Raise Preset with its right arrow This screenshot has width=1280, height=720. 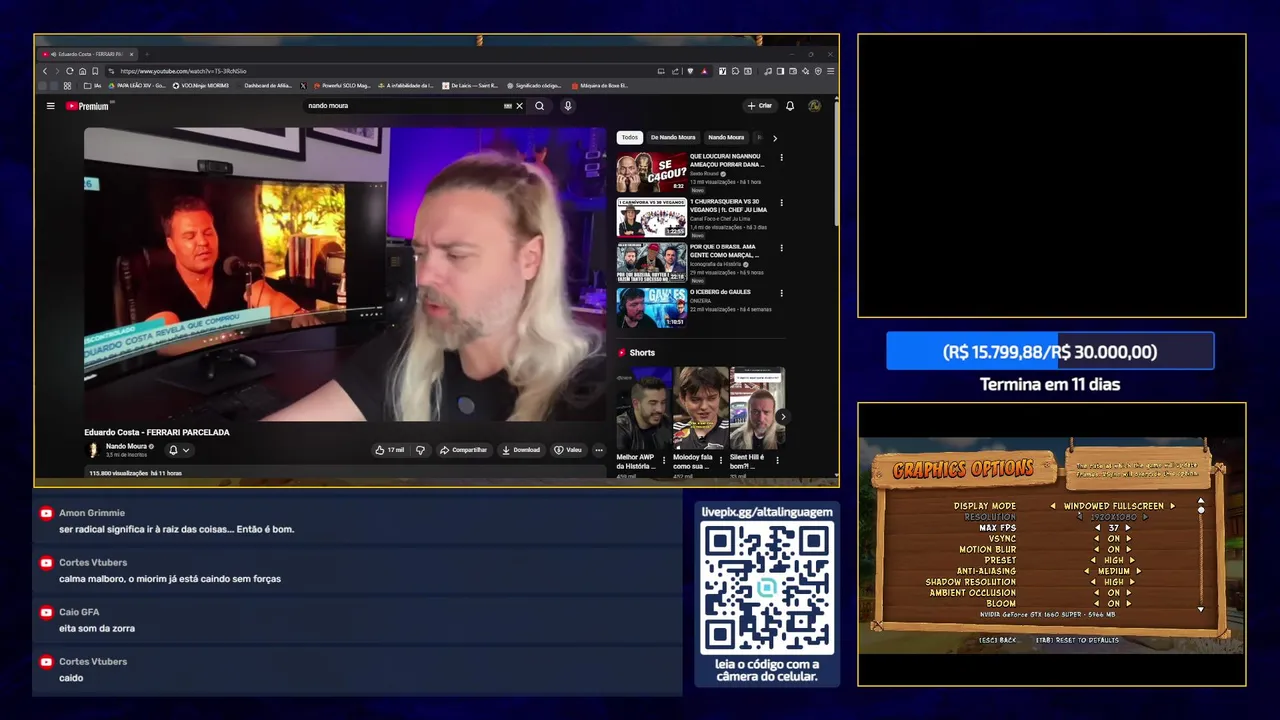click(x=1132, y=560)
